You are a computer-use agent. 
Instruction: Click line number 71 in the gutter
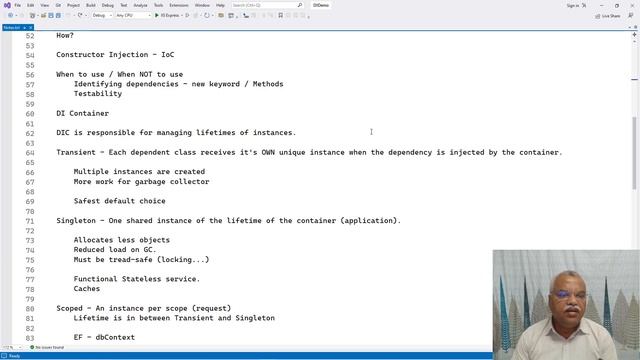point(30,221)
